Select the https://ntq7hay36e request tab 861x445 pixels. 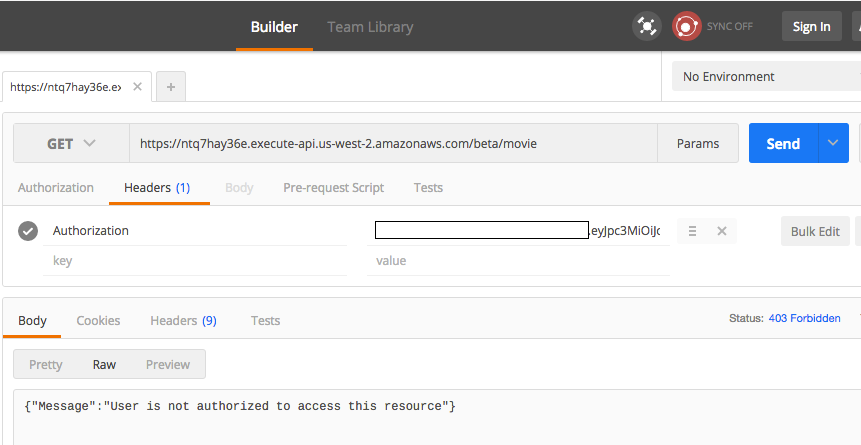pos(66,87)
